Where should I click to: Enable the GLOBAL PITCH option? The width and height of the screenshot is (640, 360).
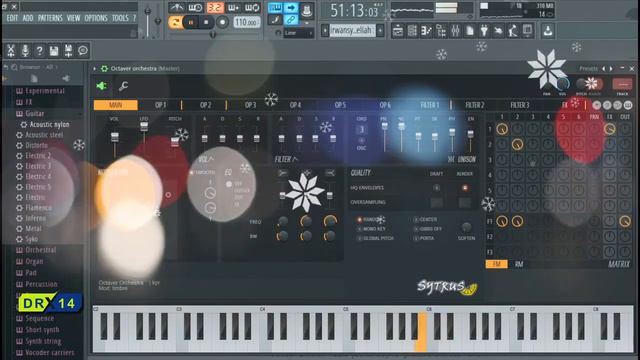[376, 238]
